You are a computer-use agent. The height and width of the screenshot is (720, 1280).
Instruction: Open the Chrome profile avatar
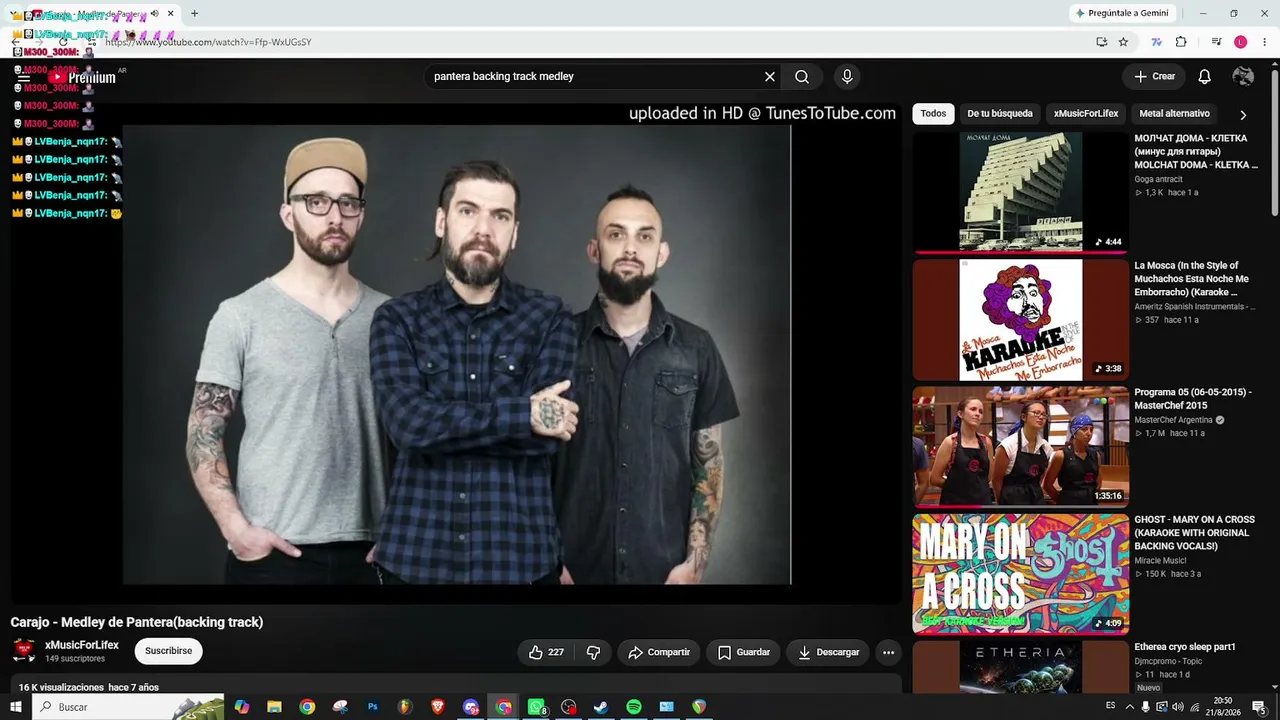1241,42
